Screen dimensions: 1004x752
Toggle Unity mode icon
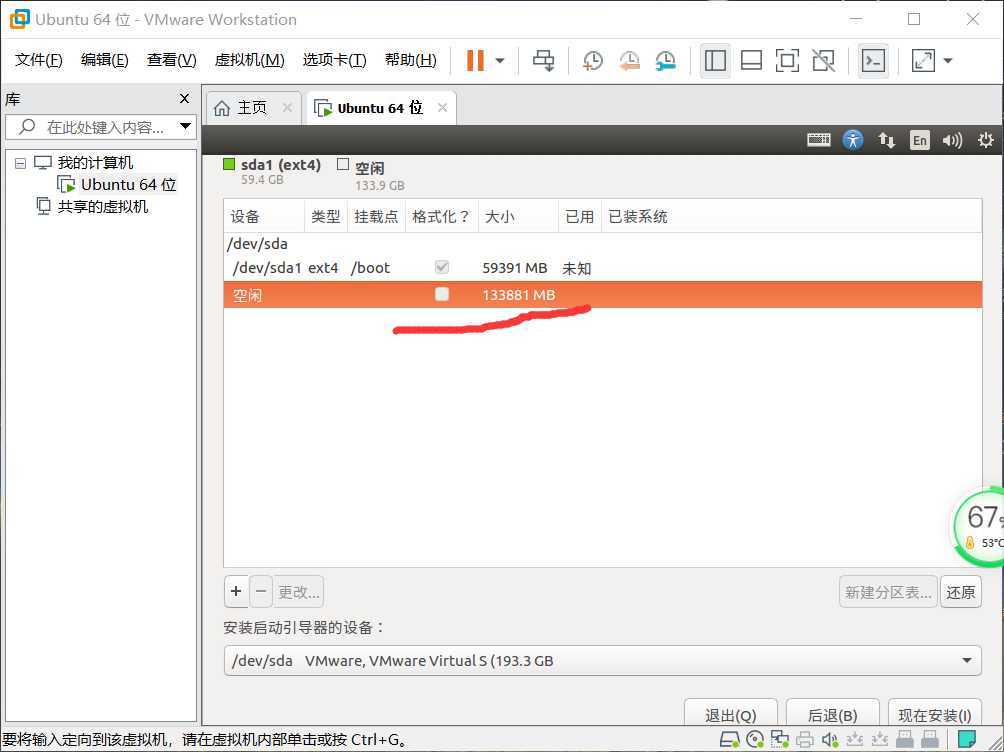pyautogui.click(x=823, y=61)
